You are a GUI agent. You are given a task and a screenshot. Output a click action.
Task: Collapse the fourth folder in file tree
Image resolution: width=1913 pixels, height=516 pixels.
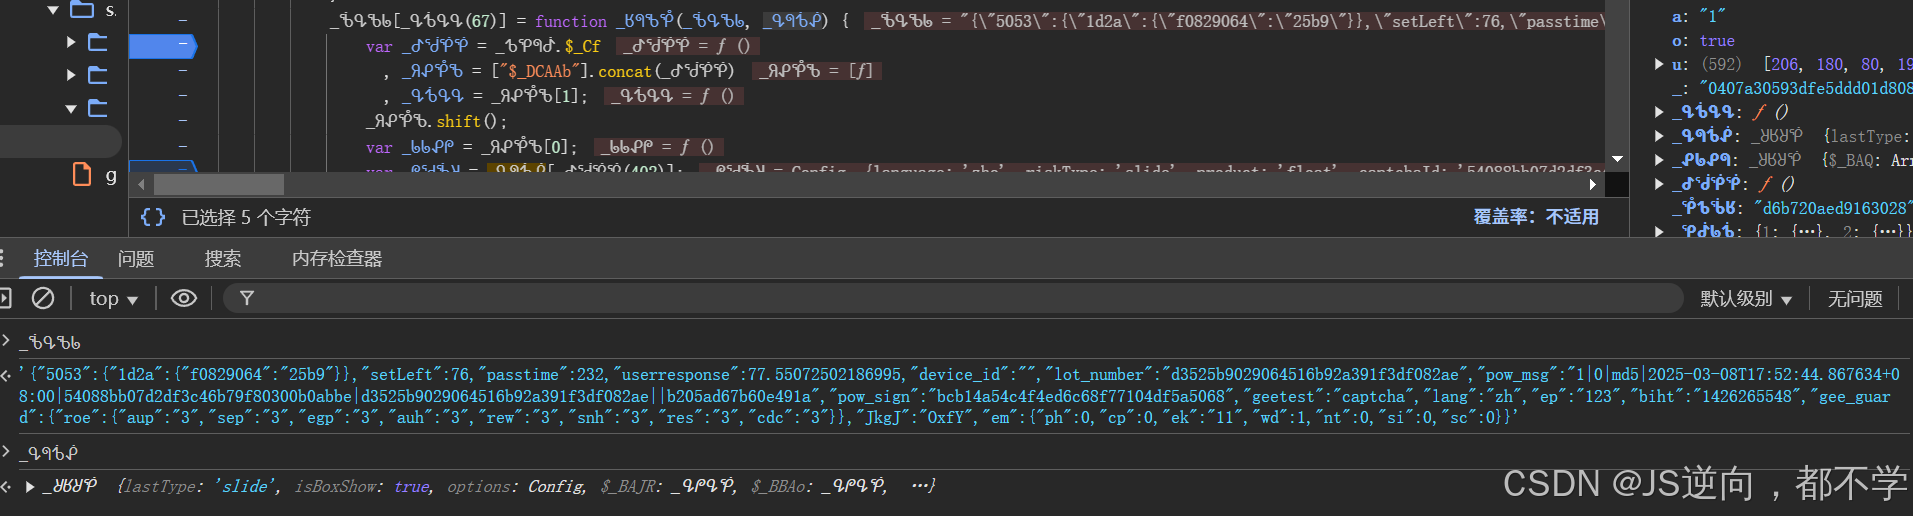[x=71, y=108]
